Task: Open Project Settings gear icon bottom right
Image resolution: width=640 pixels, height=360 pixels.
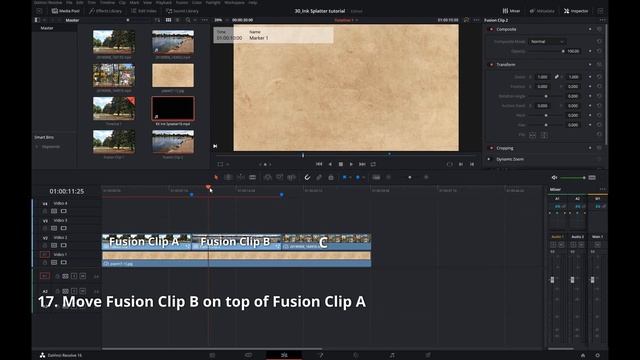Action: (x=597, y=356)
